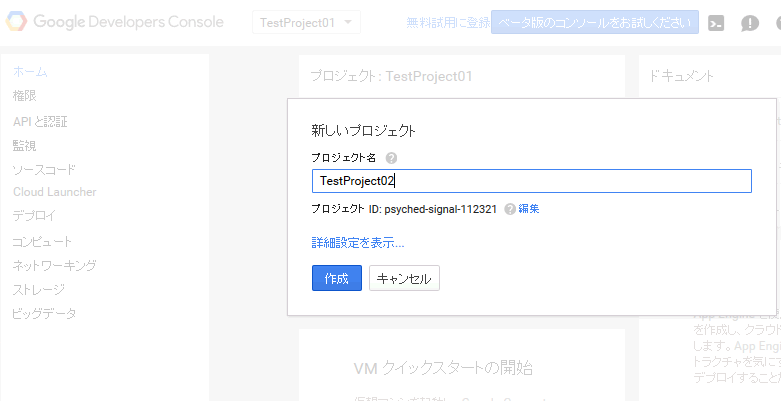Open ビッグデータ in the sidebar
Viewport: 781px width, 401px height.
click(44, 314)
